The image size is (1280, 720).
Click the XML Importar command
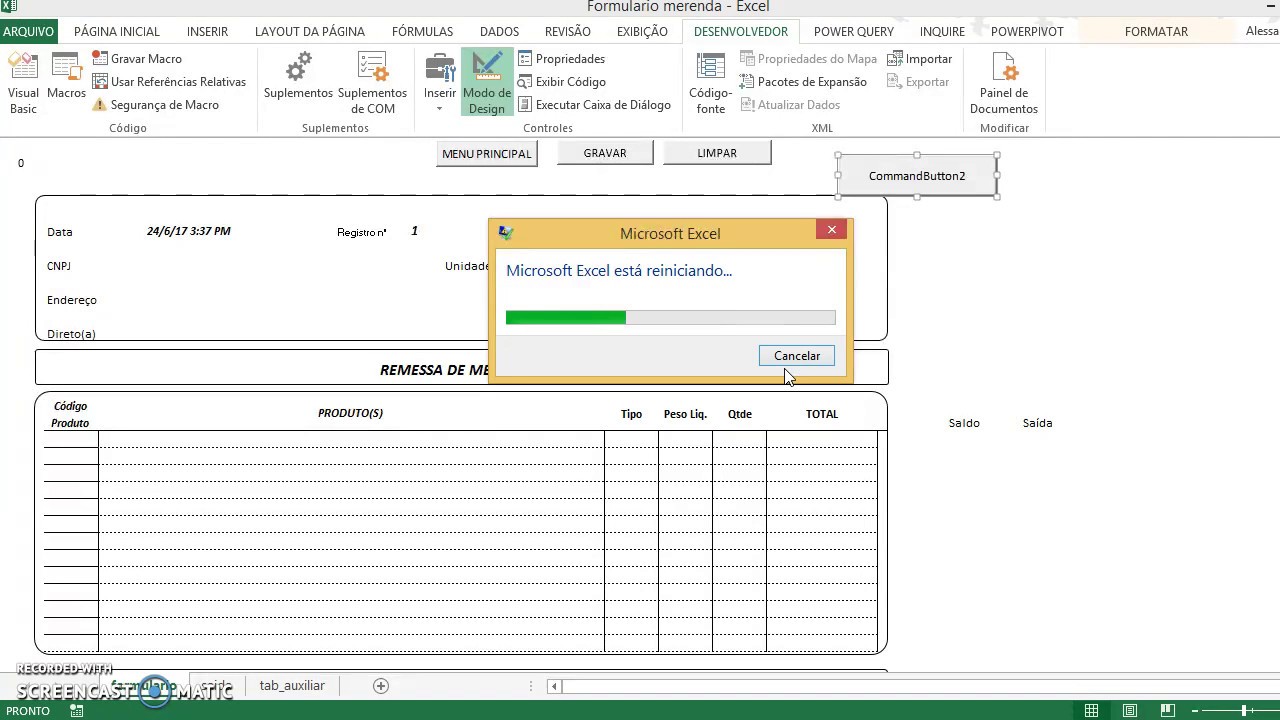click(919, 59)
